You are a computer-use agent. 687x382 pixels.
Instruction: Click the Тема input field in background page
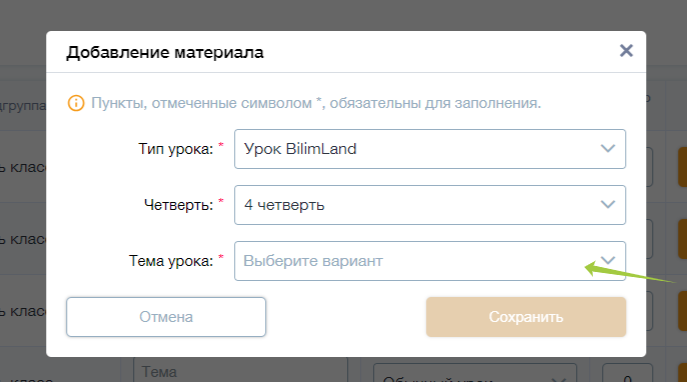(x=241, y=370)
